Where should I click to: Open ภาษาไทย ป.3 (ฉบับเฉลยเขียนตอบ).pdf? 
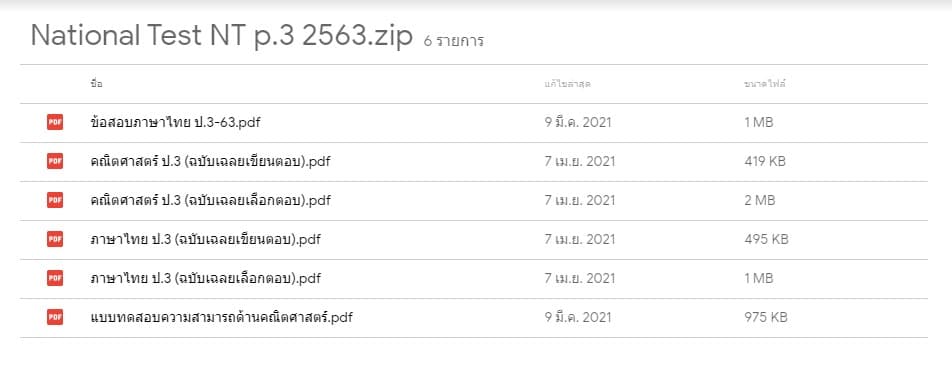pyautogui.click(x=205, y=239)
